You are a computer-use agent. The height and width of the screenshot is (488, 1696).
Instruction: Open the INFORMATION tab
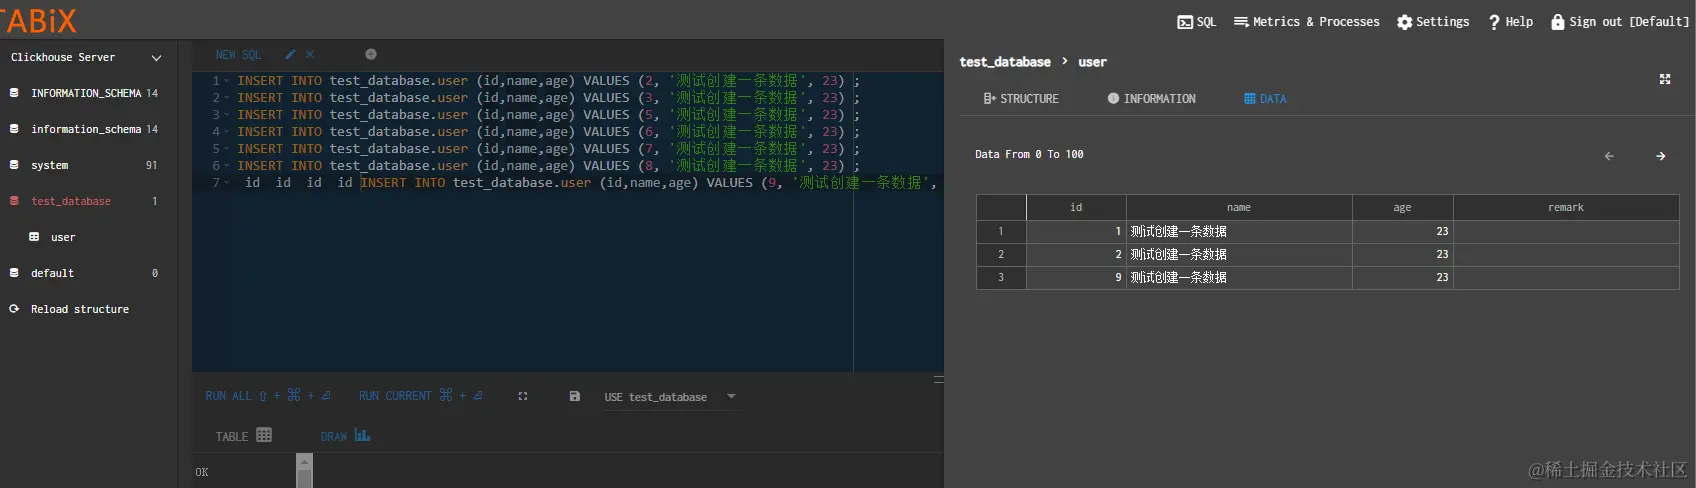pyautogui.click(x=1151, y=99)
